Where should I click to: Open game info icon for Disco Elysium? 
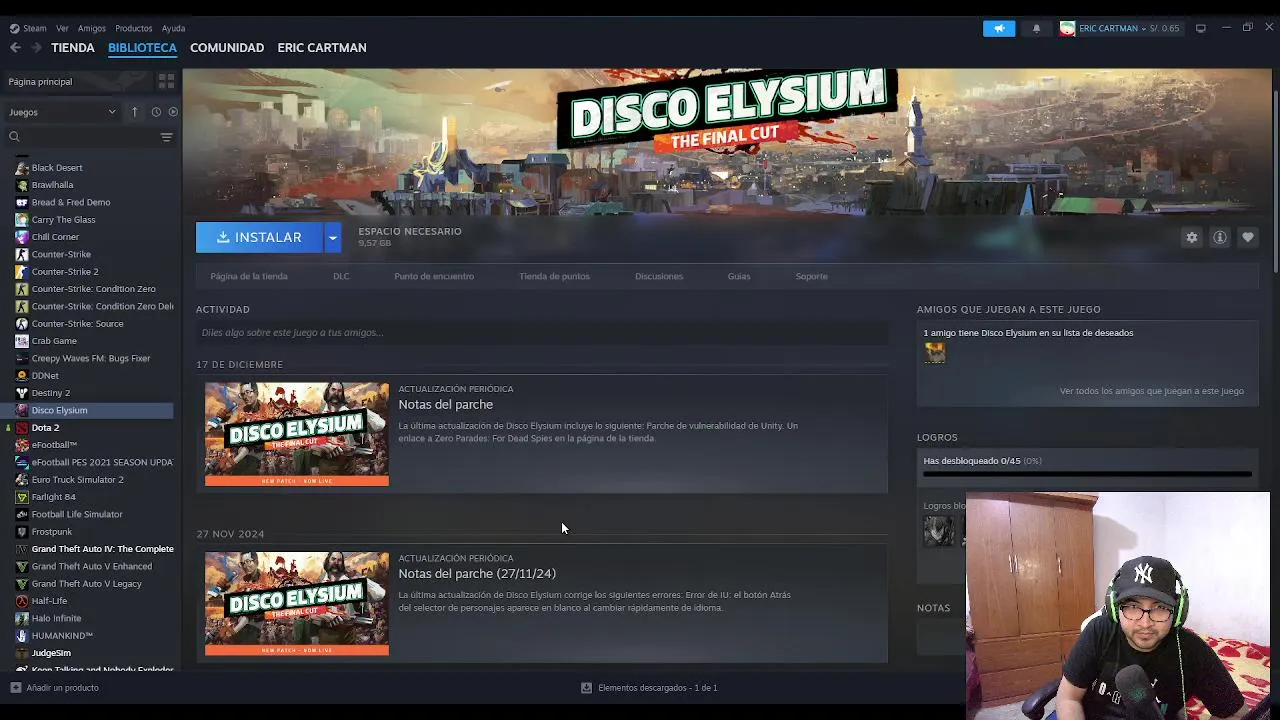1219,237
